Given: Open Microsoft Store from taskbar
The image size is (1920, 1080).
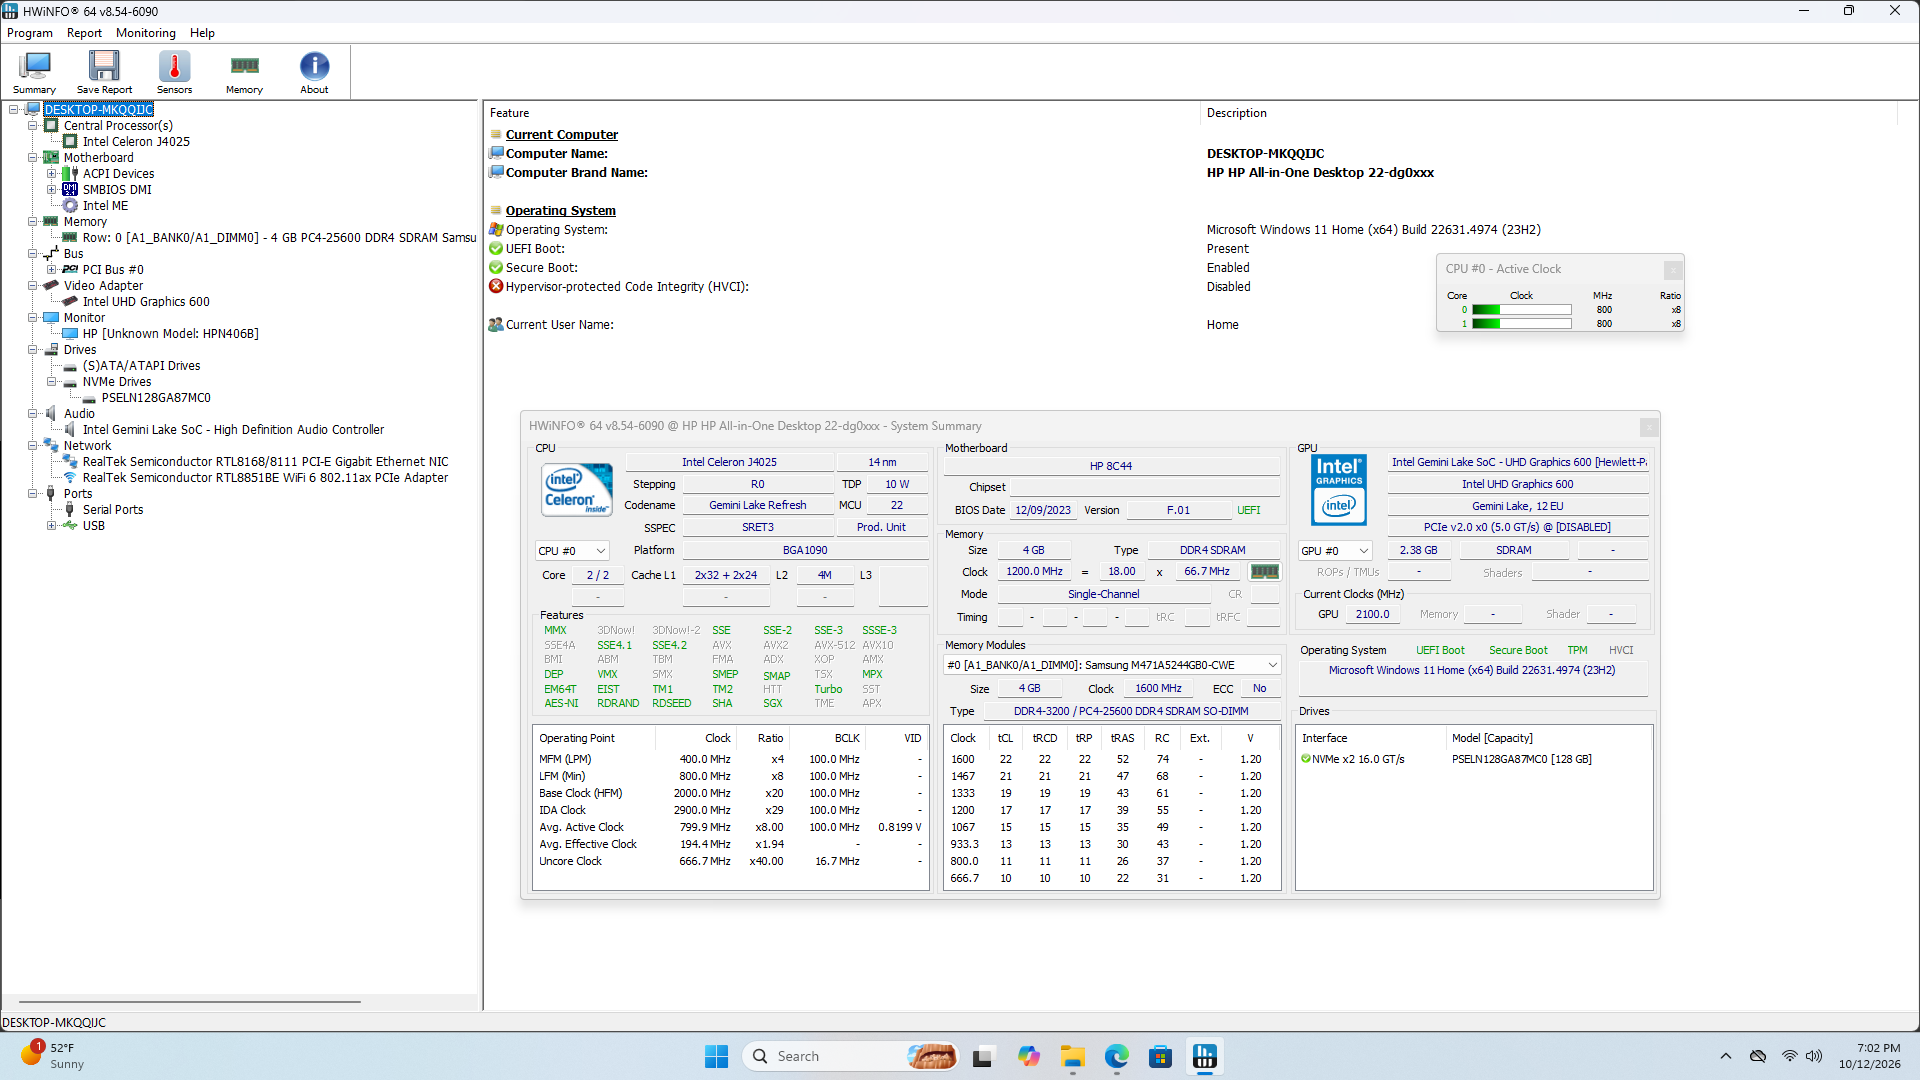Looking at the screenshot, I should tap(1161, 1056).
